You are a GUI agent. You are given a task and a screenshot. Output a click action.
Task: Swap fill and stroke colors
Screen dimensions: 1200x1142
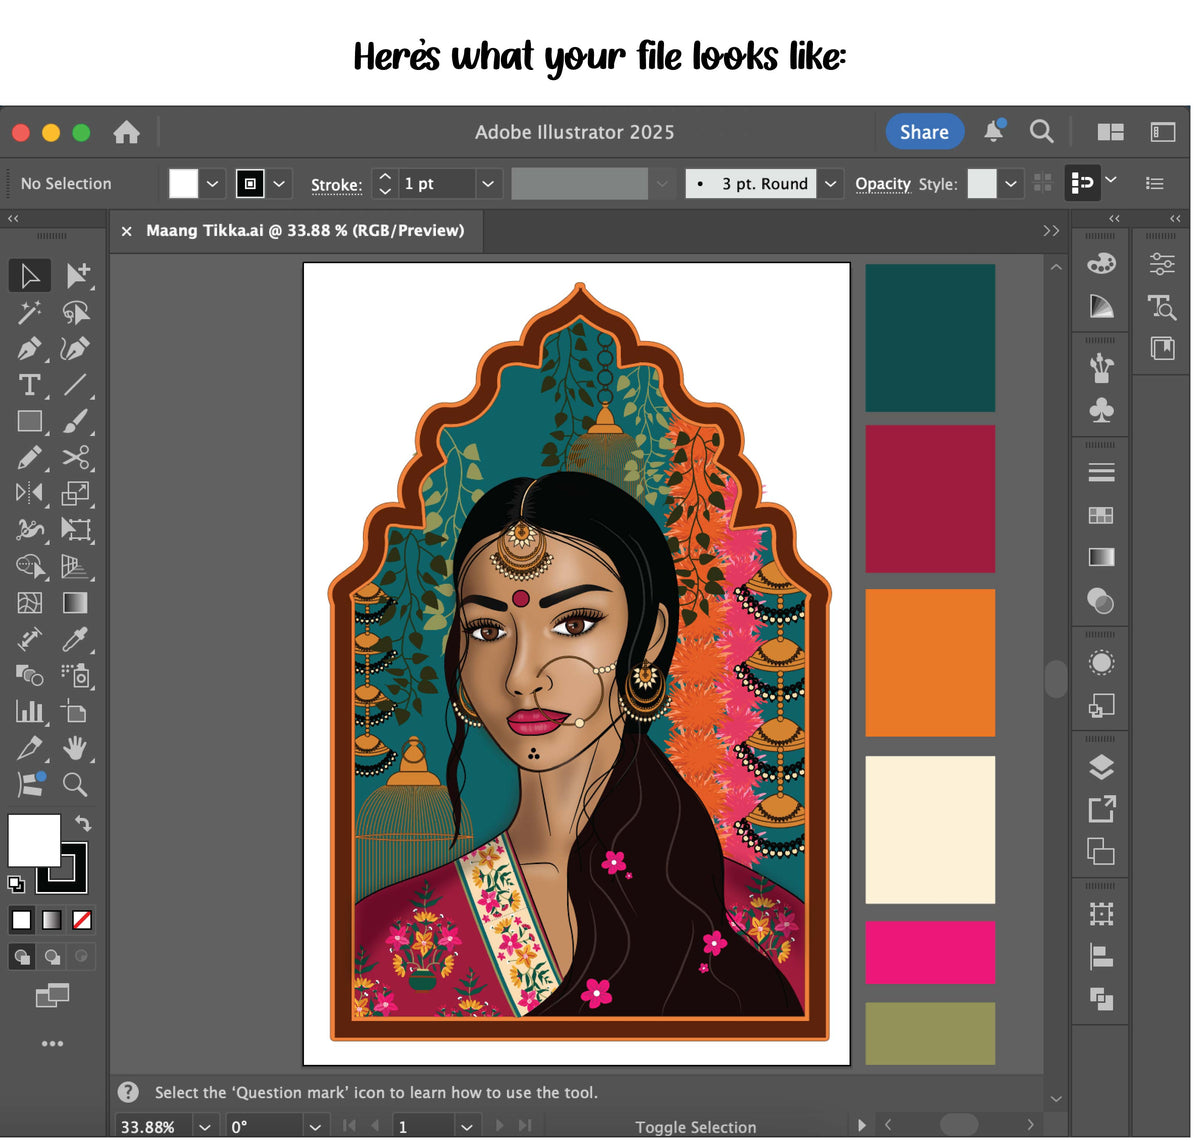point(83,823)
